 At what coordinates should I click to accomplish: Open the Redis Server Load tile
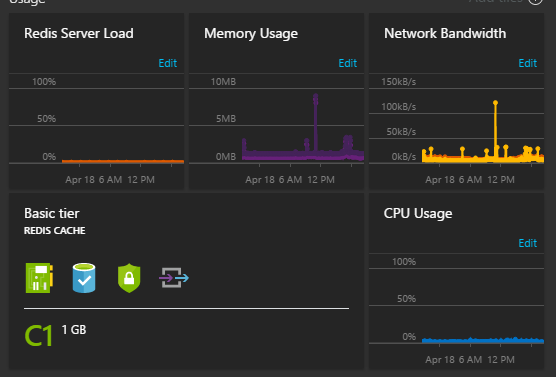click(x=79, y=33)
